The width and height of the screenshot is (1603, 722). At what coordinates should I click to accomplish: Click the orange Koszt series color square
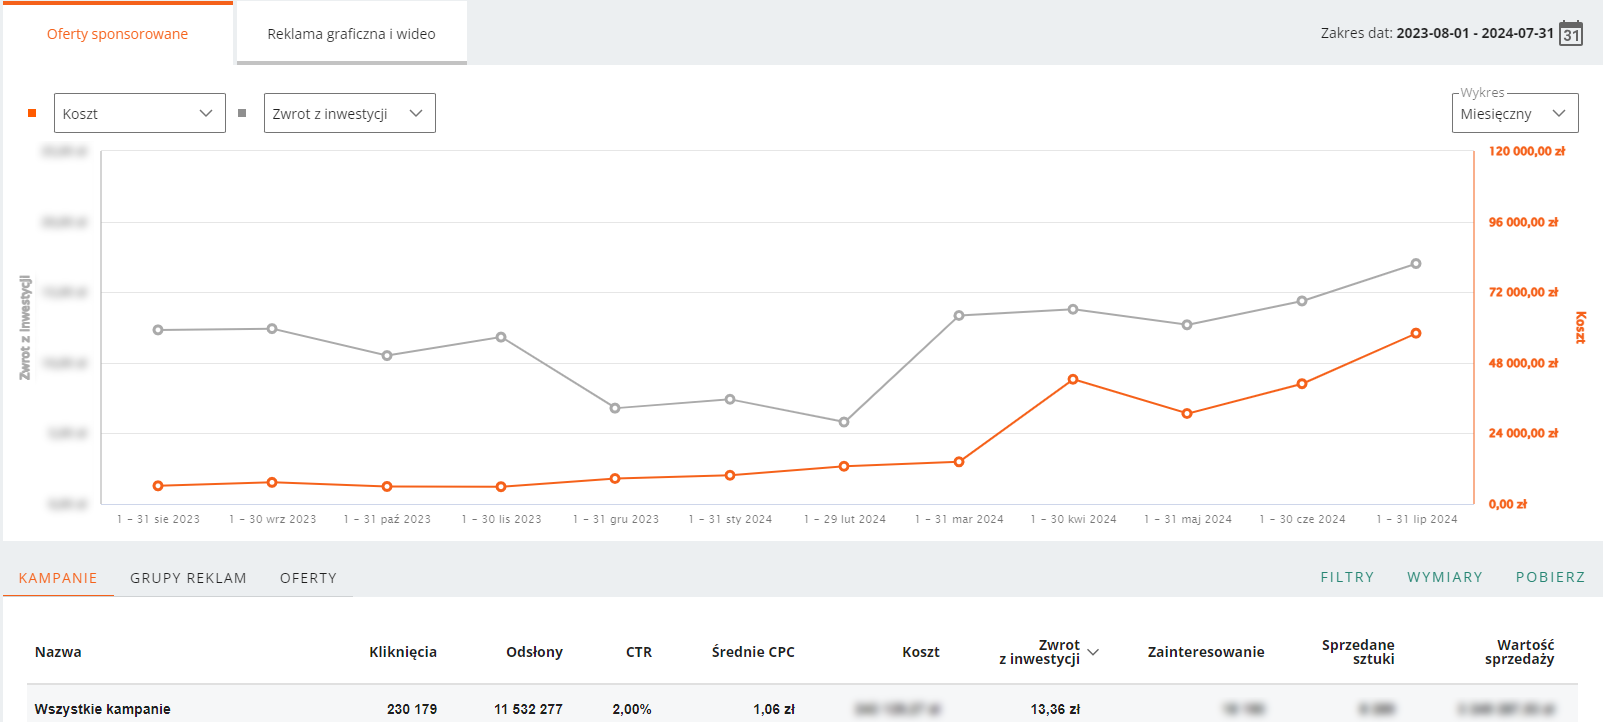[32, 113]
